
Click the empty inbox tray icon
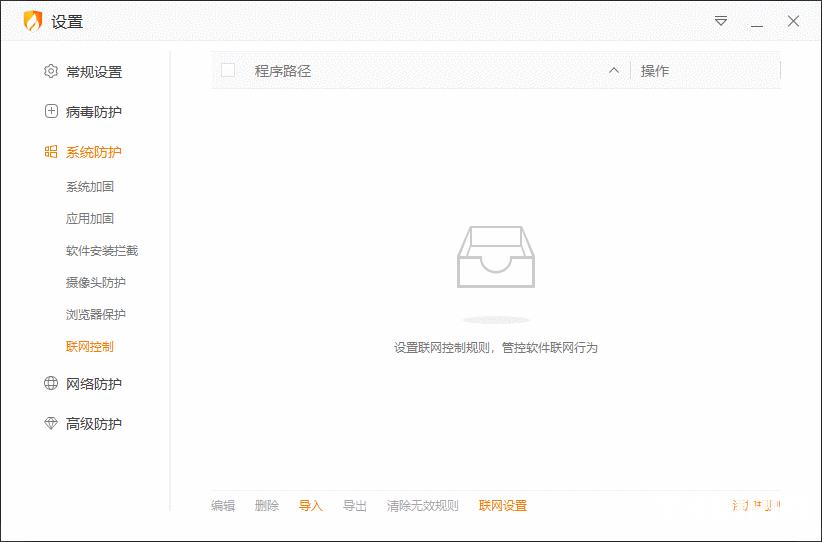496,257
